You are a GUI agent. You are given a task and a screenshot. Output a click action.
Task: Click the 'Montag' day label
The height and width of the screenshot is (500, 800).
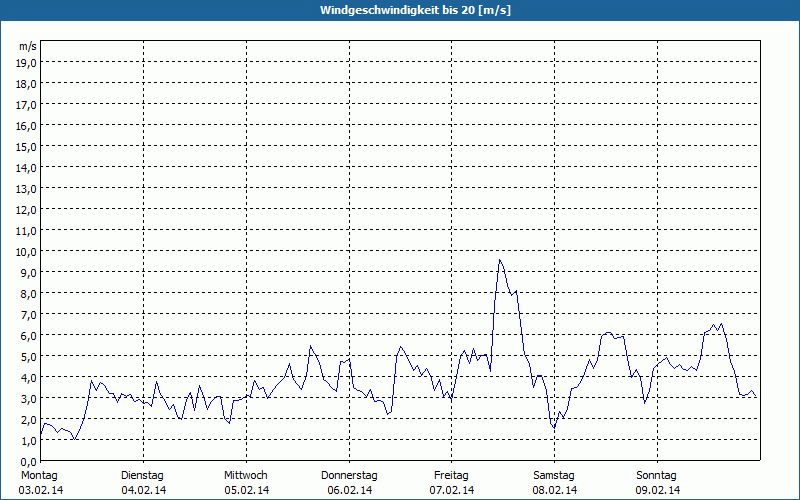click(x=39, y=476)
